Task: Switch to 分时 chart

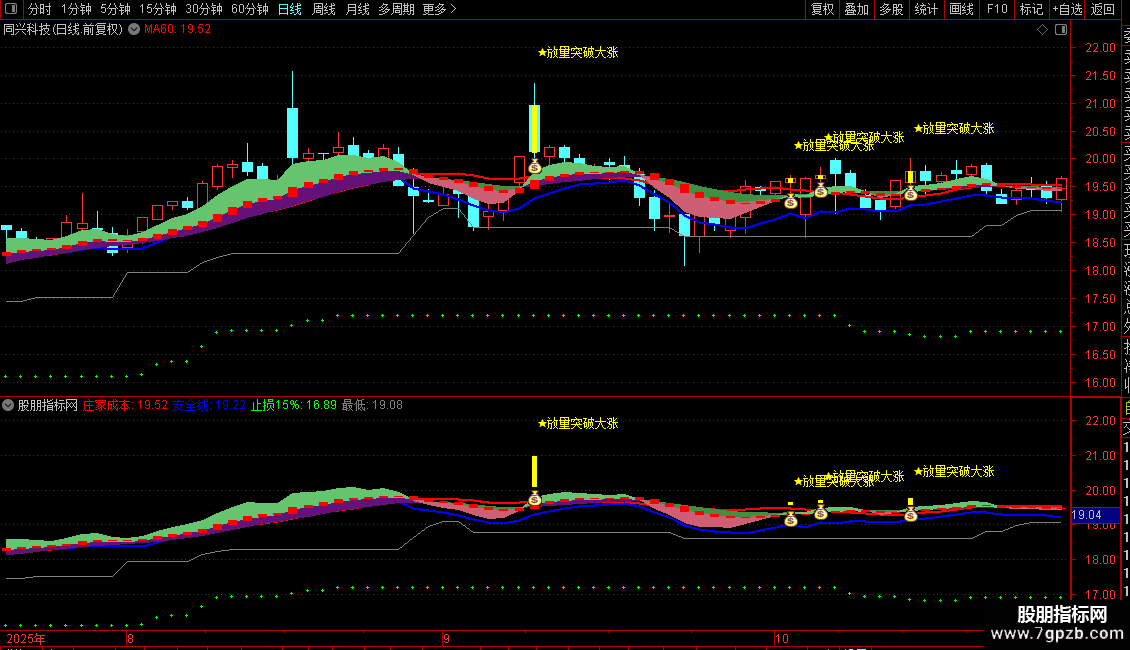Action: click(40, 9)
